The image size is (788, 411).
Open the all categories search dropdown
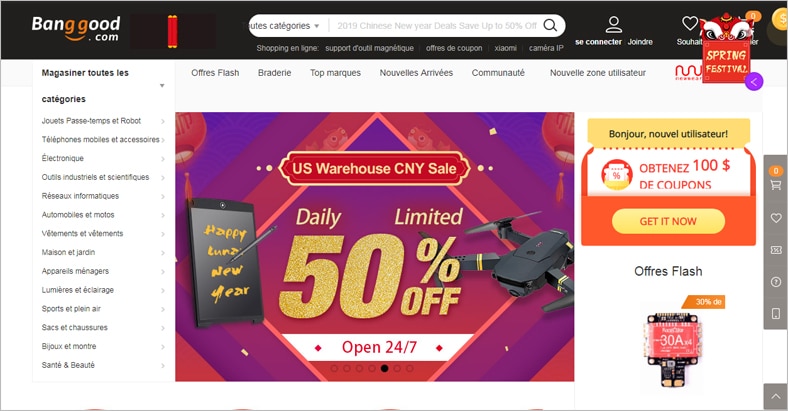point(284,26)
